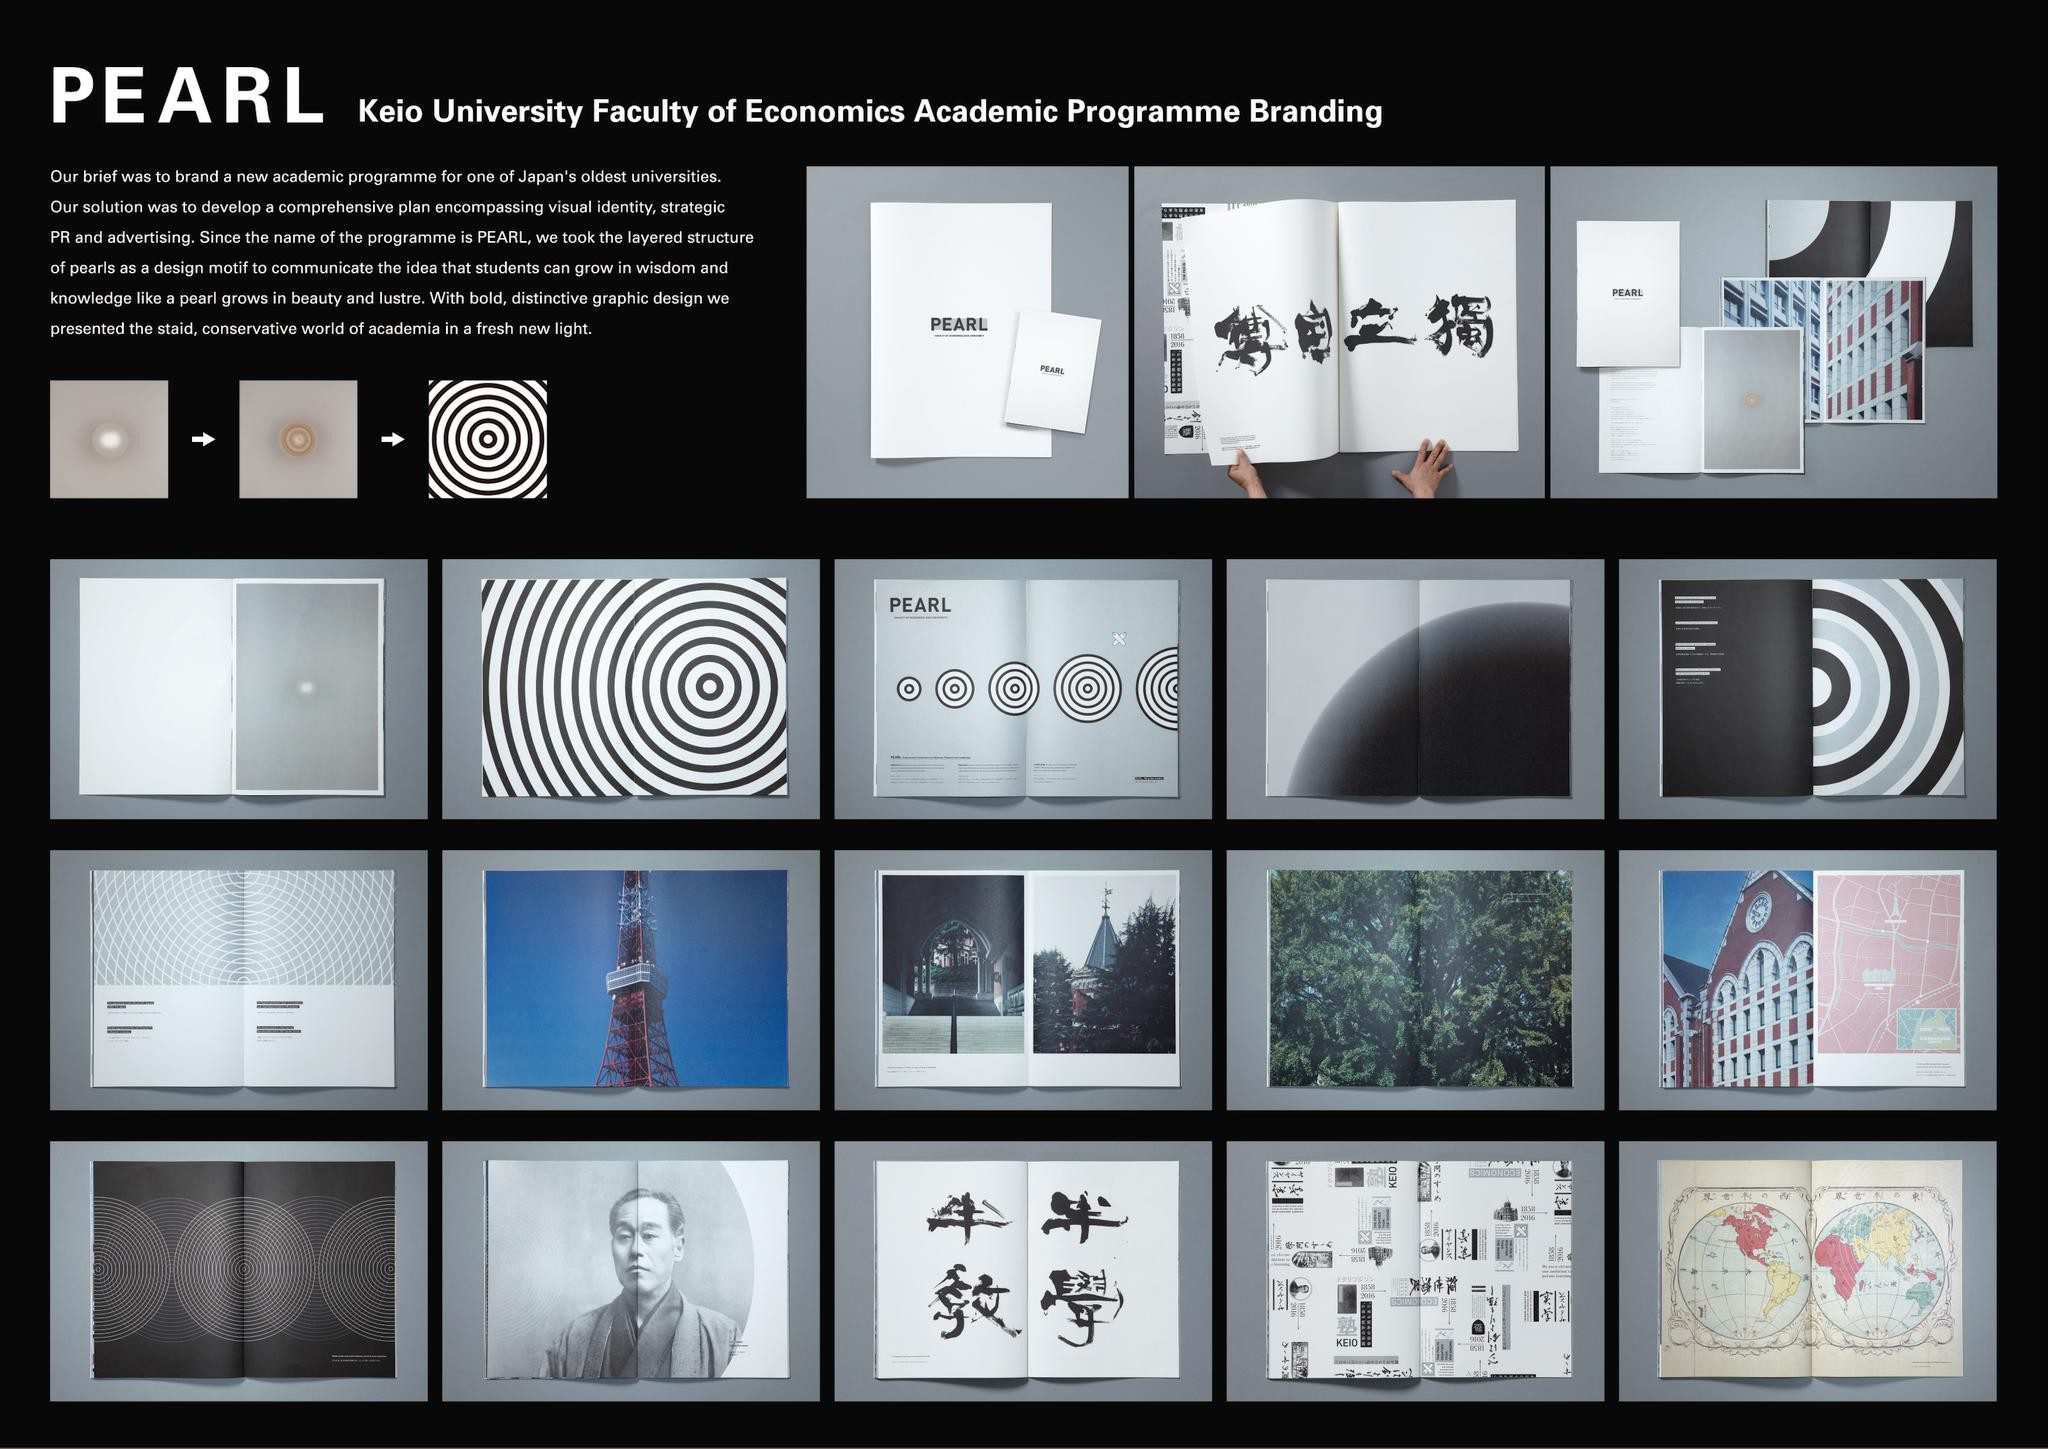Open the brown-ringed pearl photo
Viewport: 2048px width, 1449px height.
pos(298,439)
